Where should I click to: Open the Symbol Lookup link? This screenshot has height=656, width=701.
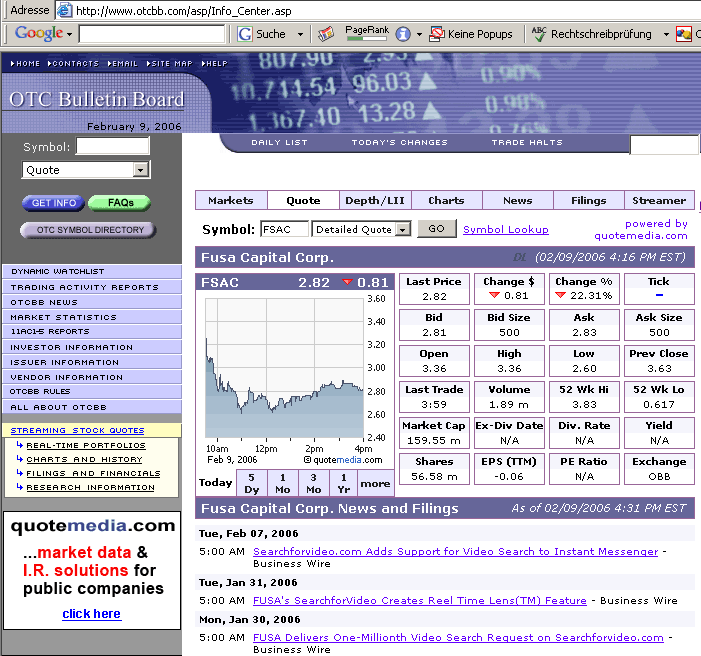coord(505,229)
